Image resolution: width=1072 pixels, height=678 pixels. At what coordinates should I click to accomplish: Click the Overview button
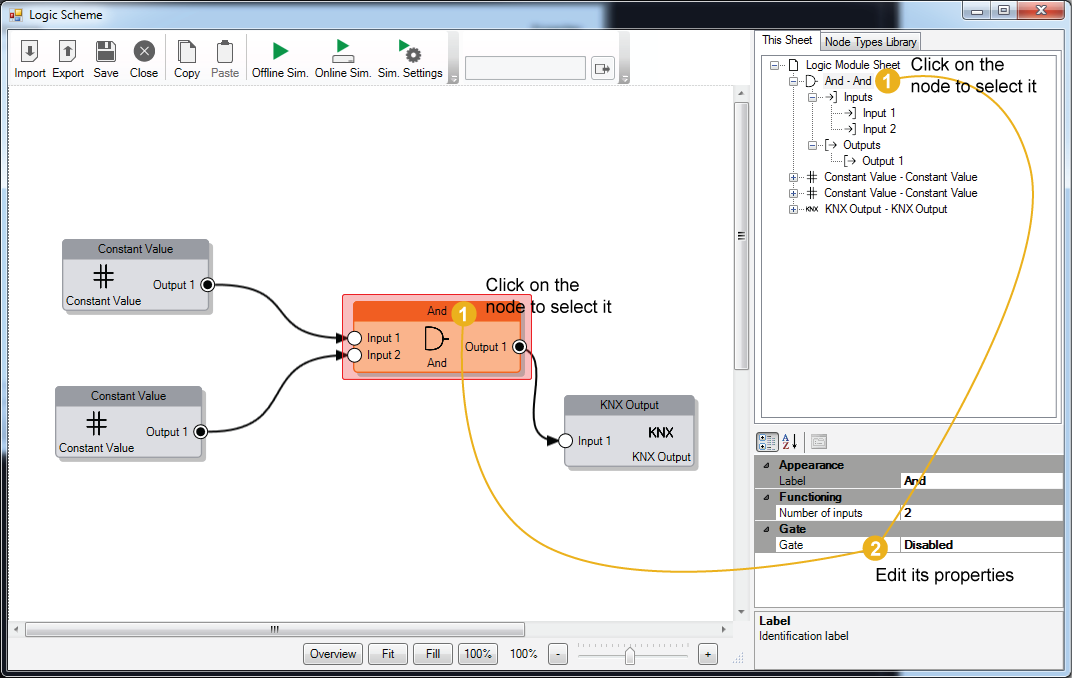coord(333,654)
